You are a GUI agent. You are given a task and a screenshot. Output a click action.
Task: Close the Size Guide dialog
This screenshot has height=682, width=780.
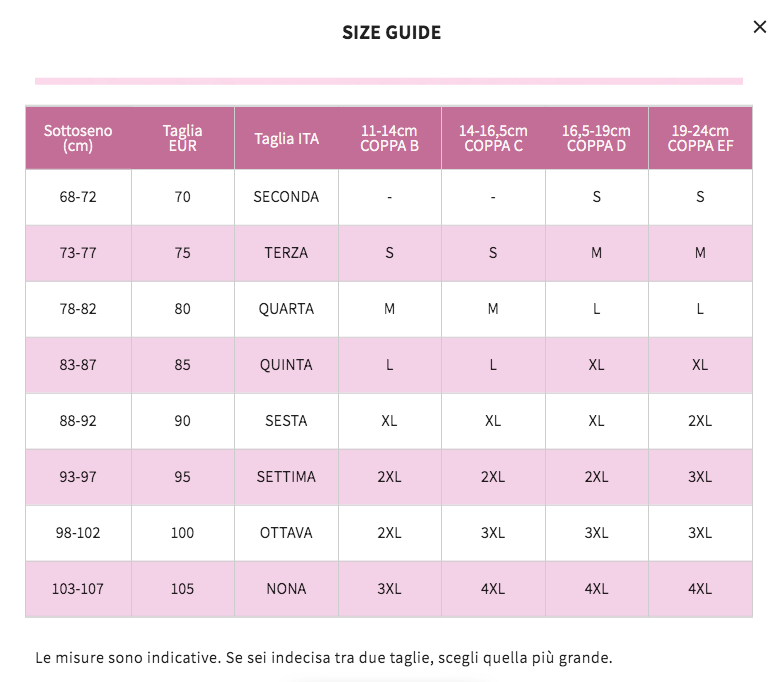click(x=759, y=27)
